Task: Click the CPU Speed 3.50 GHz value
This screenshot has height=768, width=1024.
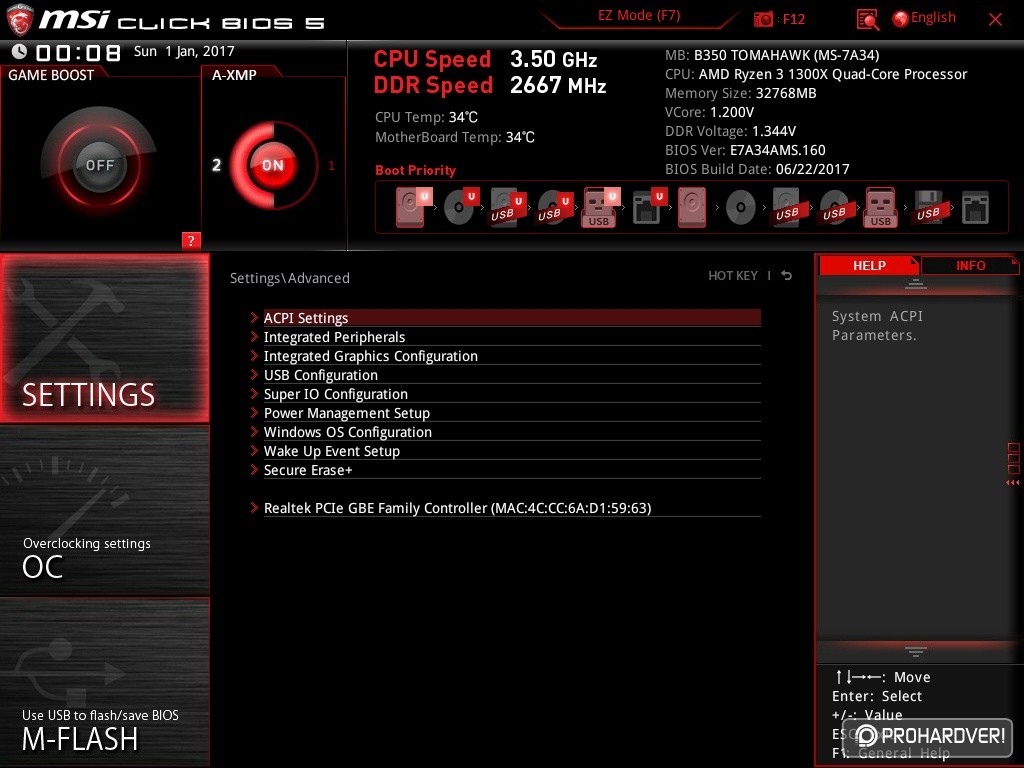Action: (x=554, y=59)
